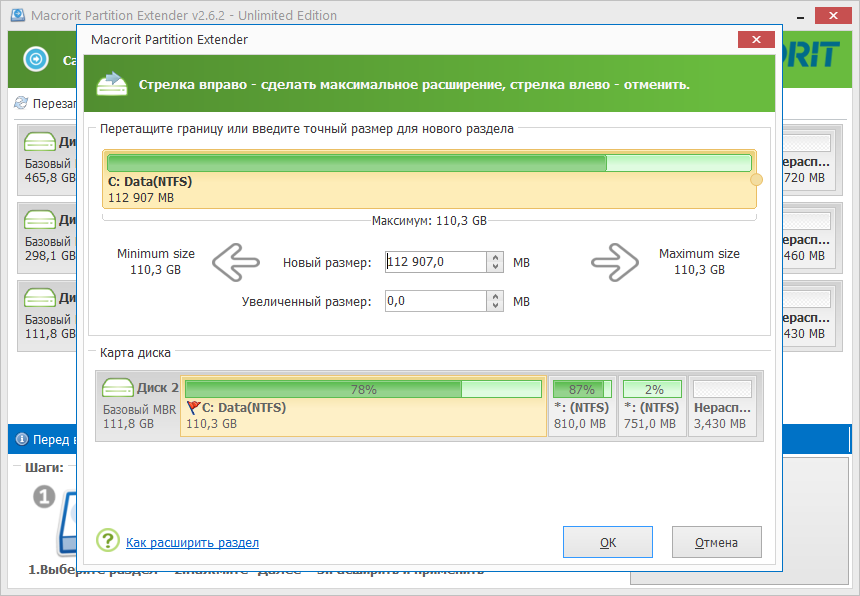
Task: Increase the enlarged size with up spinner
Action: click(495, 296)
